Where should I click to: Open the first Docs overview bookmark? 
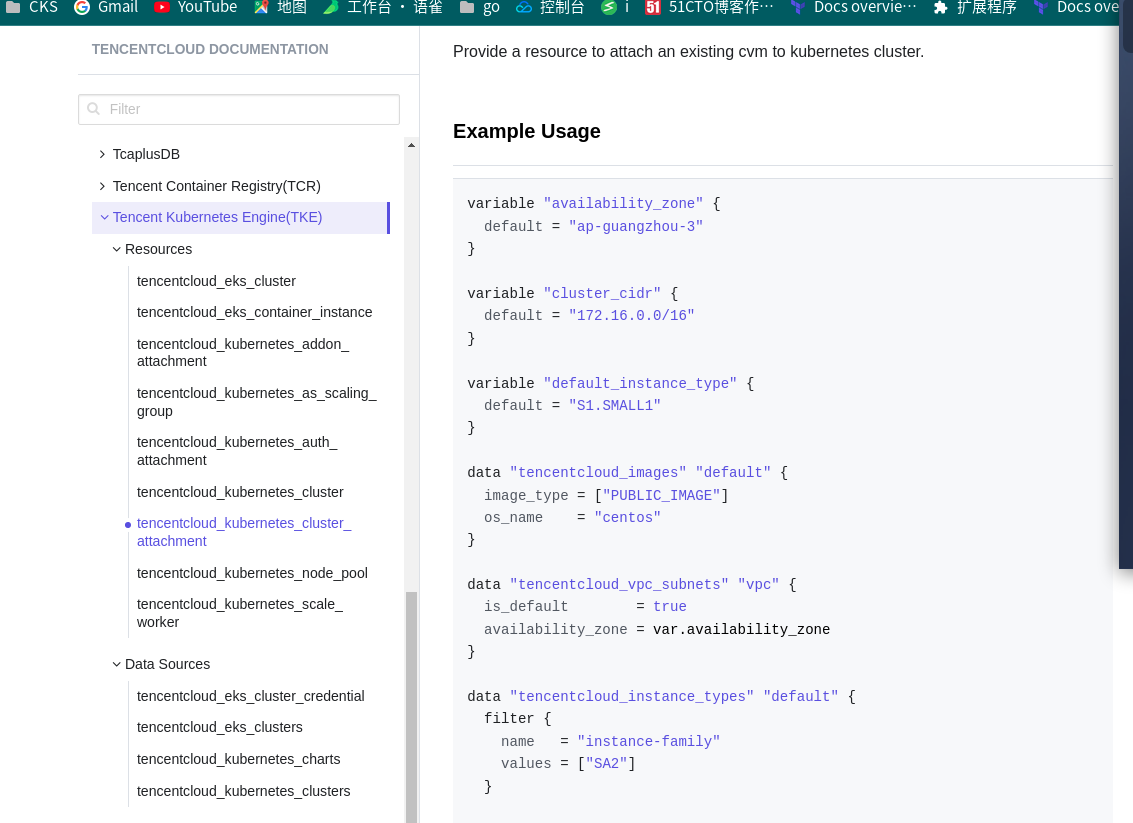(853, 7)
